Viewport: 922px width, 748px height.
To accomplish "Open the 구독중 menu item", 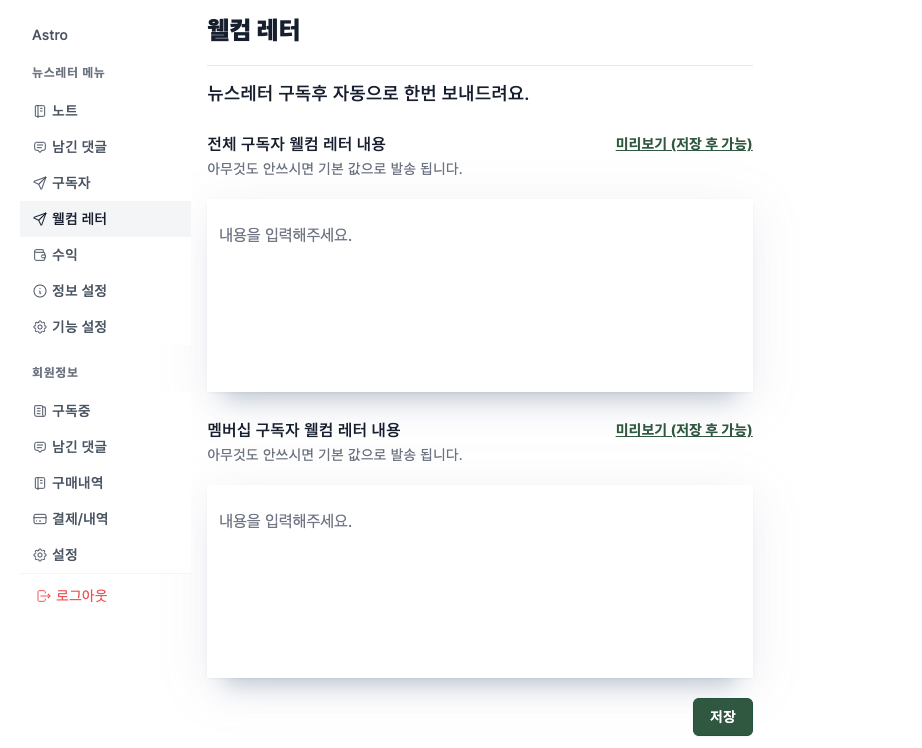I will tap(72, 411).
